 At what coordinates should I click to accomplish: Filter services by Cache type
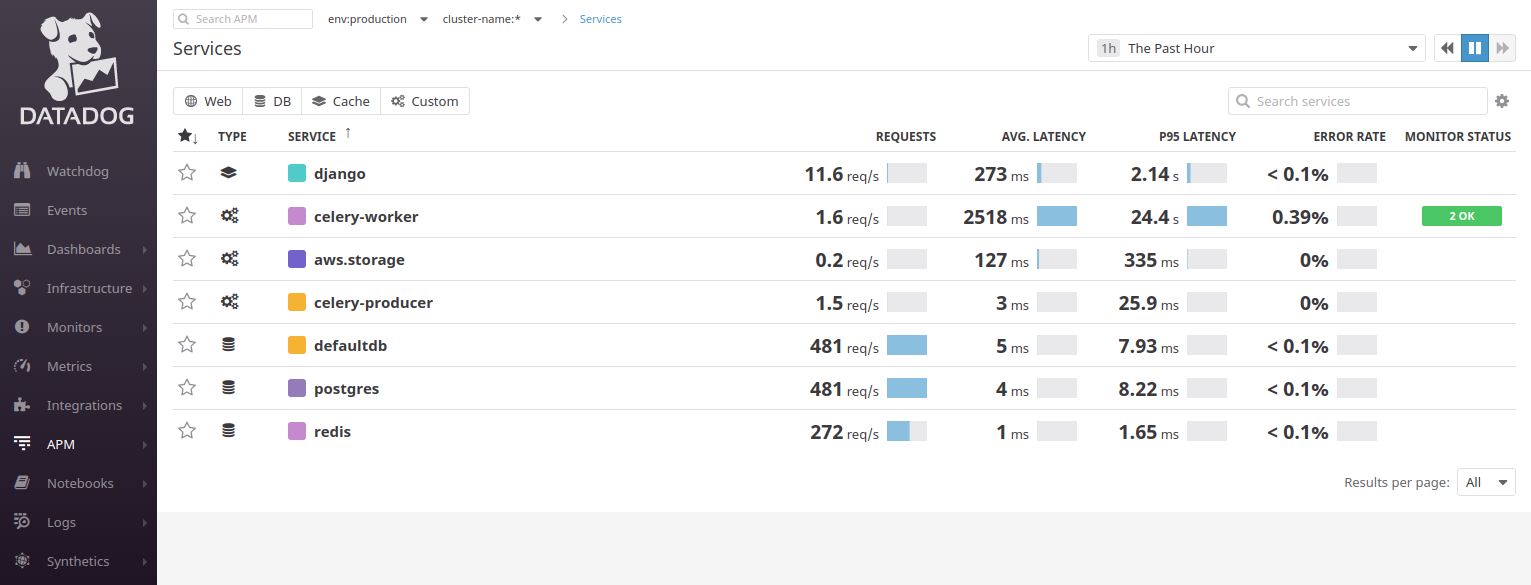pos(341,101)
